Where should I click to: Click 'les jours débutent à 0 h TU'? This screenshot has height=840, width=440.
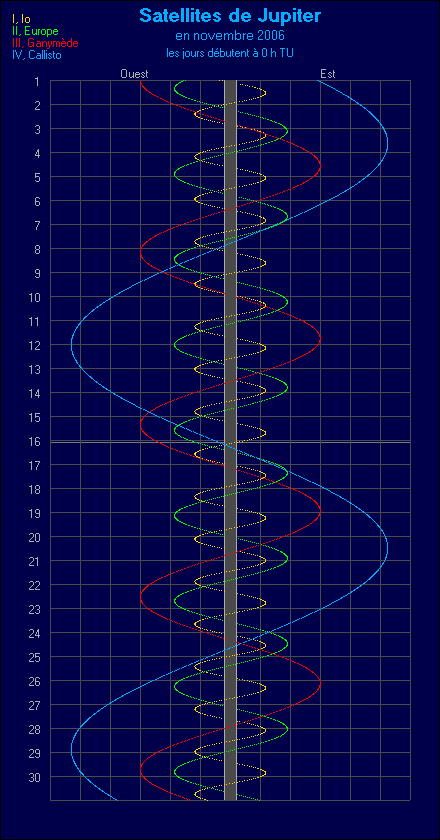230,53
